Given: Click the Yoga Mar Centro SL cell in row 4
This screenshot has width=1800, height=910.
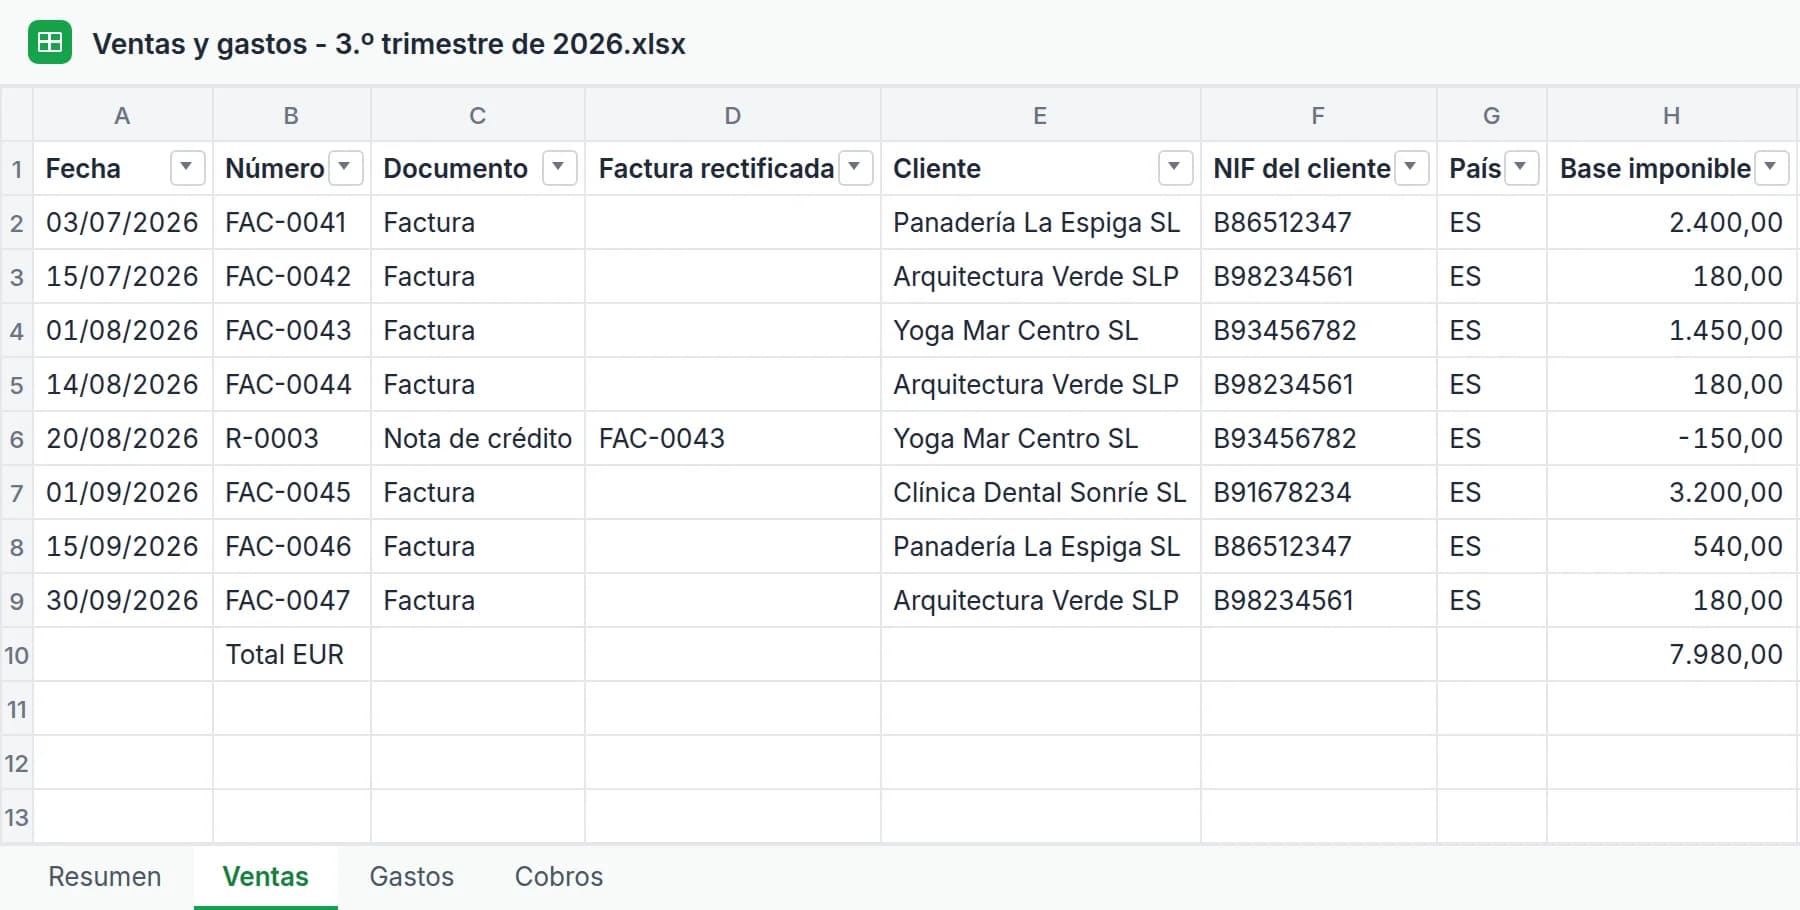Looking at the screenshot, I should click(1040, 330).
